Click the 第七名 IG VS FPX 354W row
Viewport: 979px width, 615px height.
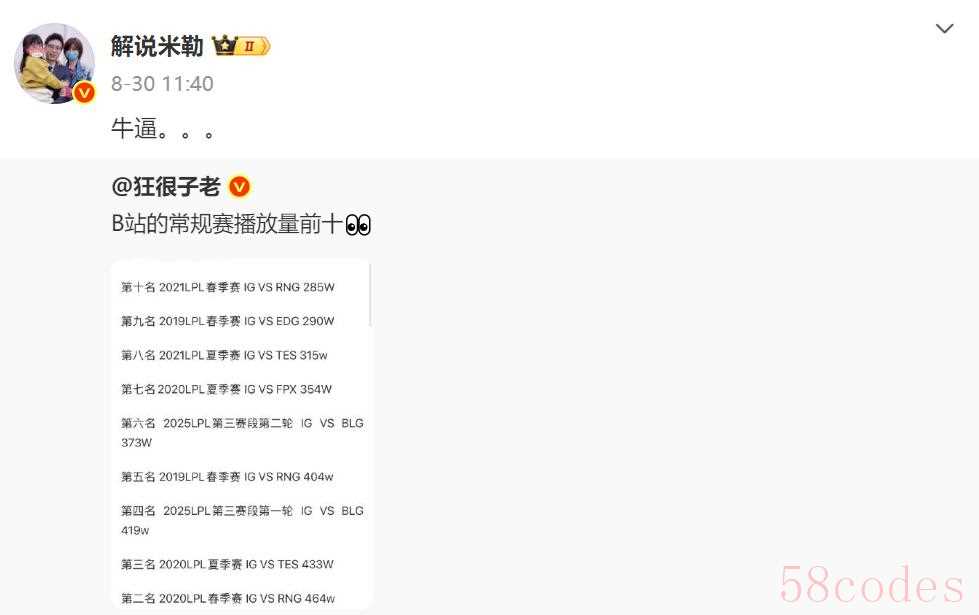[x=227, y=389]
